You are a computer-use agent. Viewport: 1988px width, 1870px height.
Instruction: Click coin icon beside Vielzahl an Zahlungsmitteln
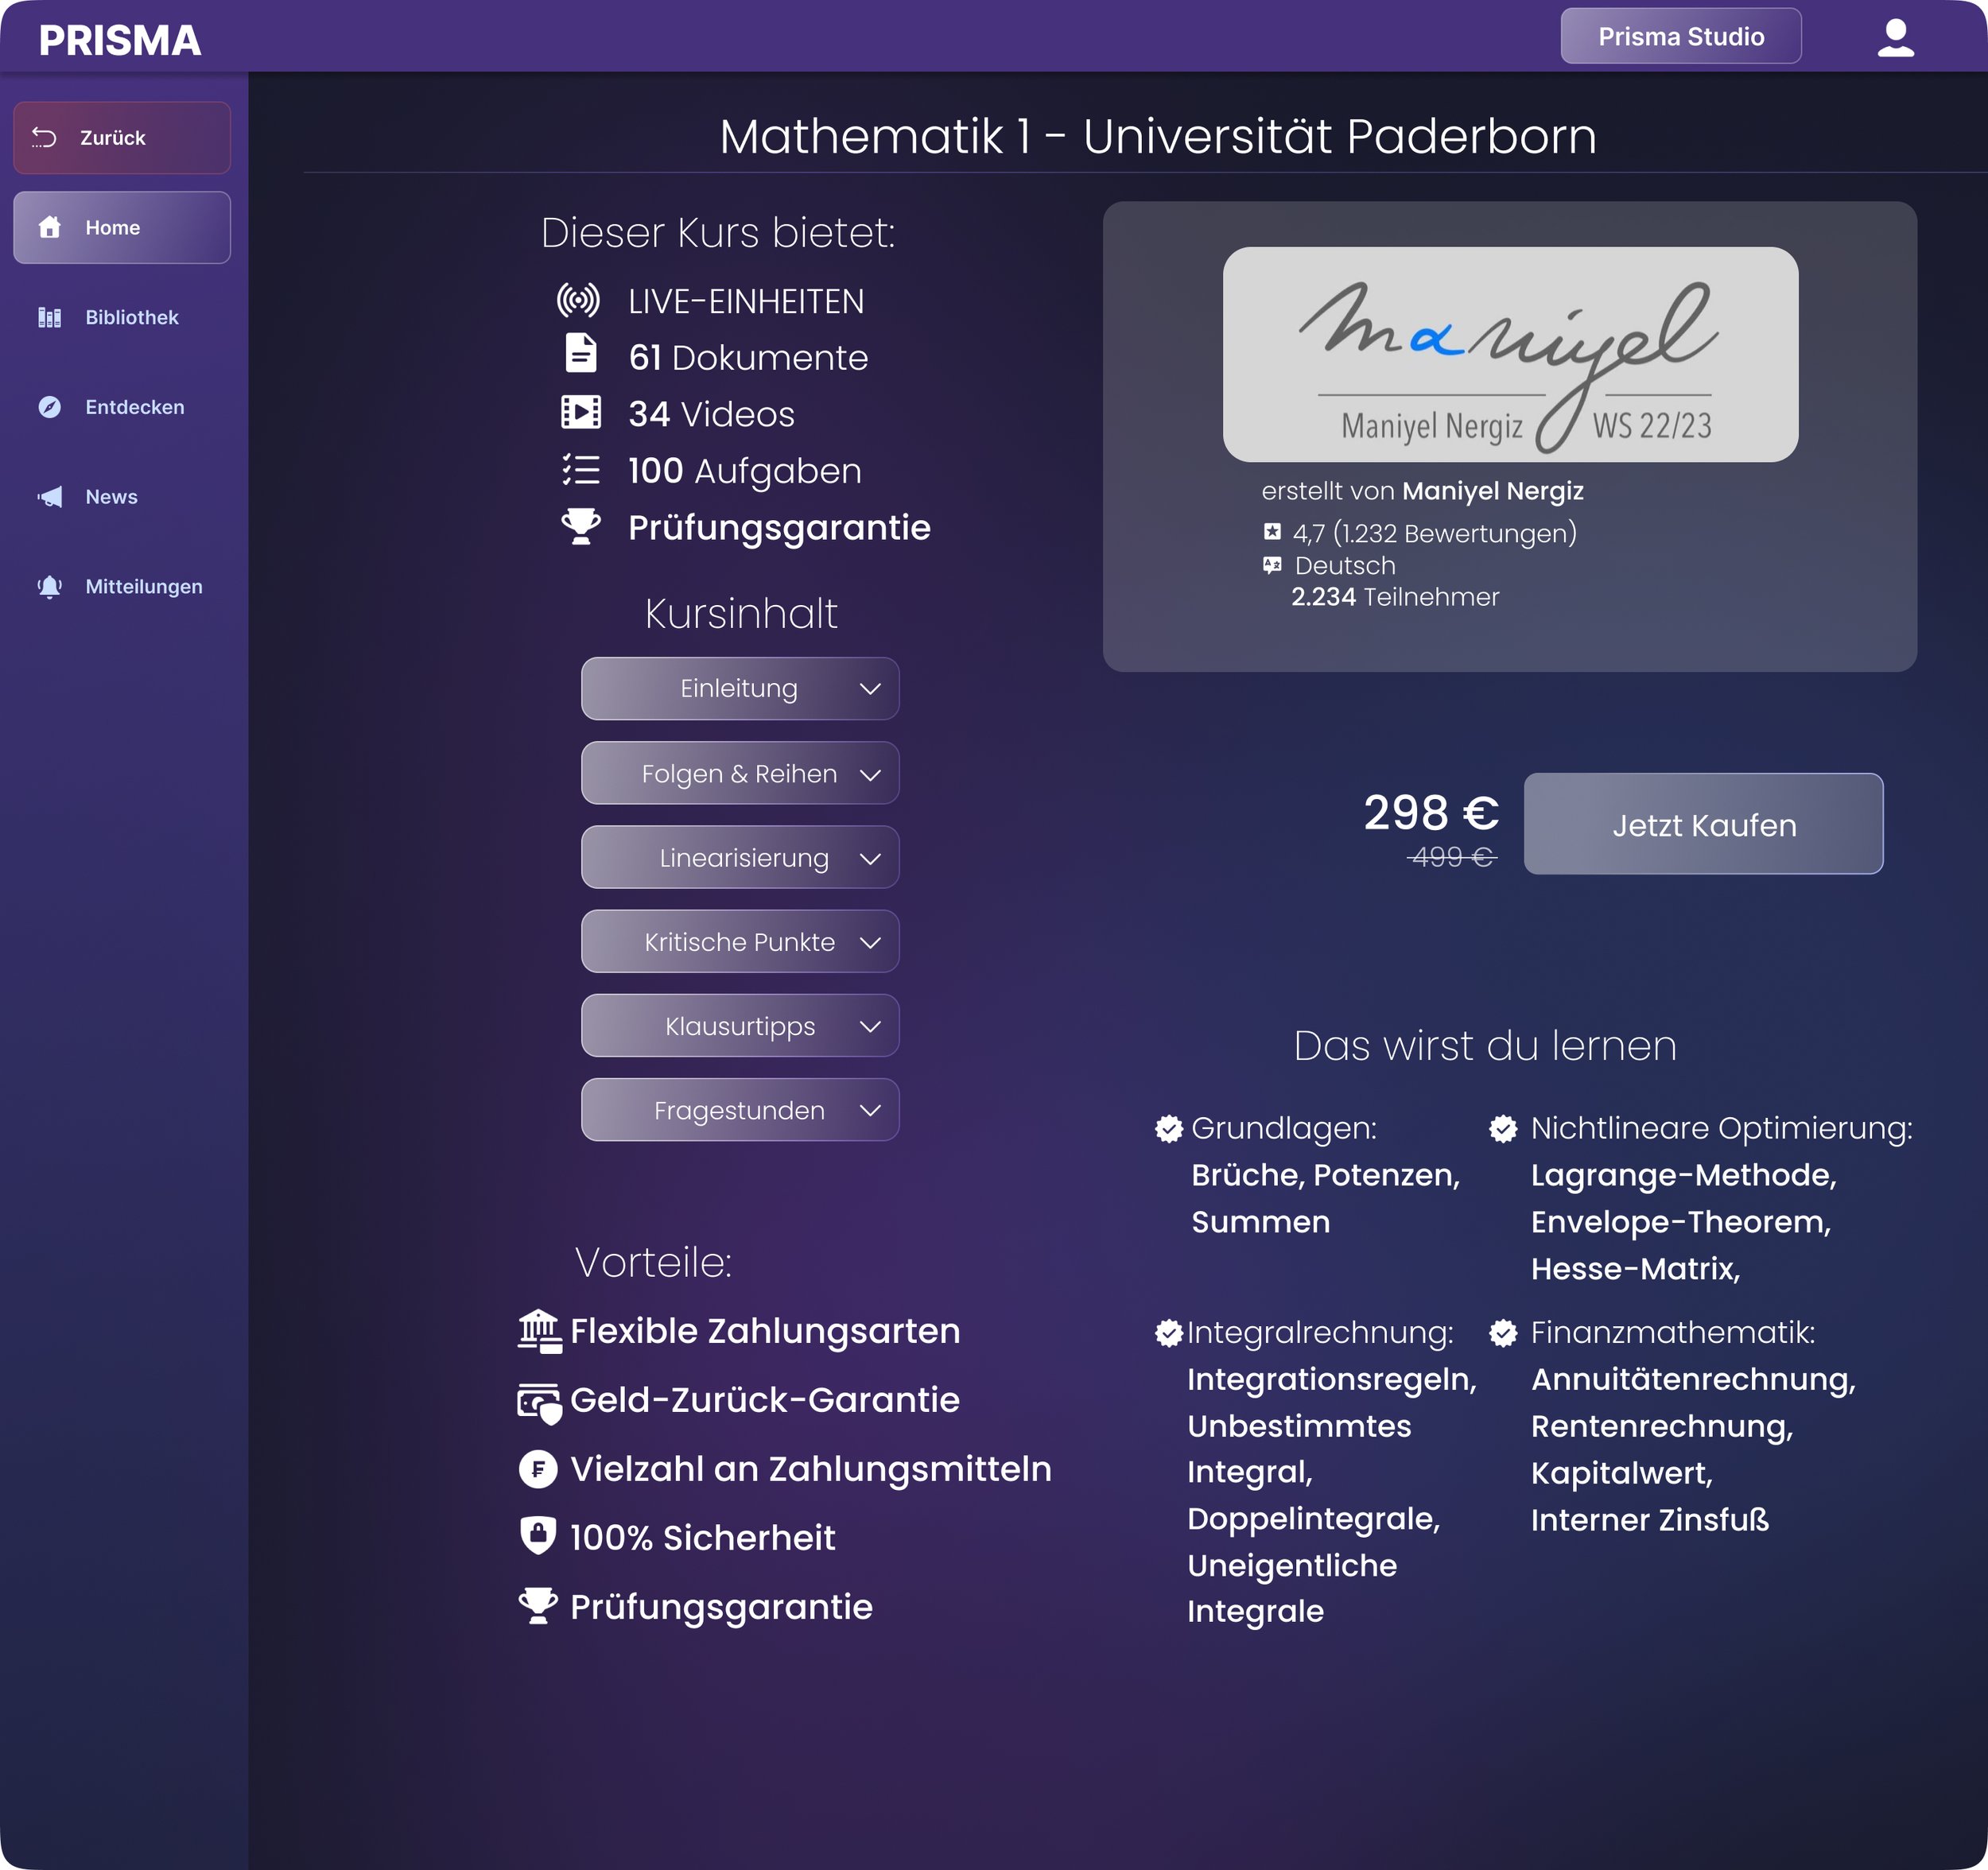[x=538, y=1469]
